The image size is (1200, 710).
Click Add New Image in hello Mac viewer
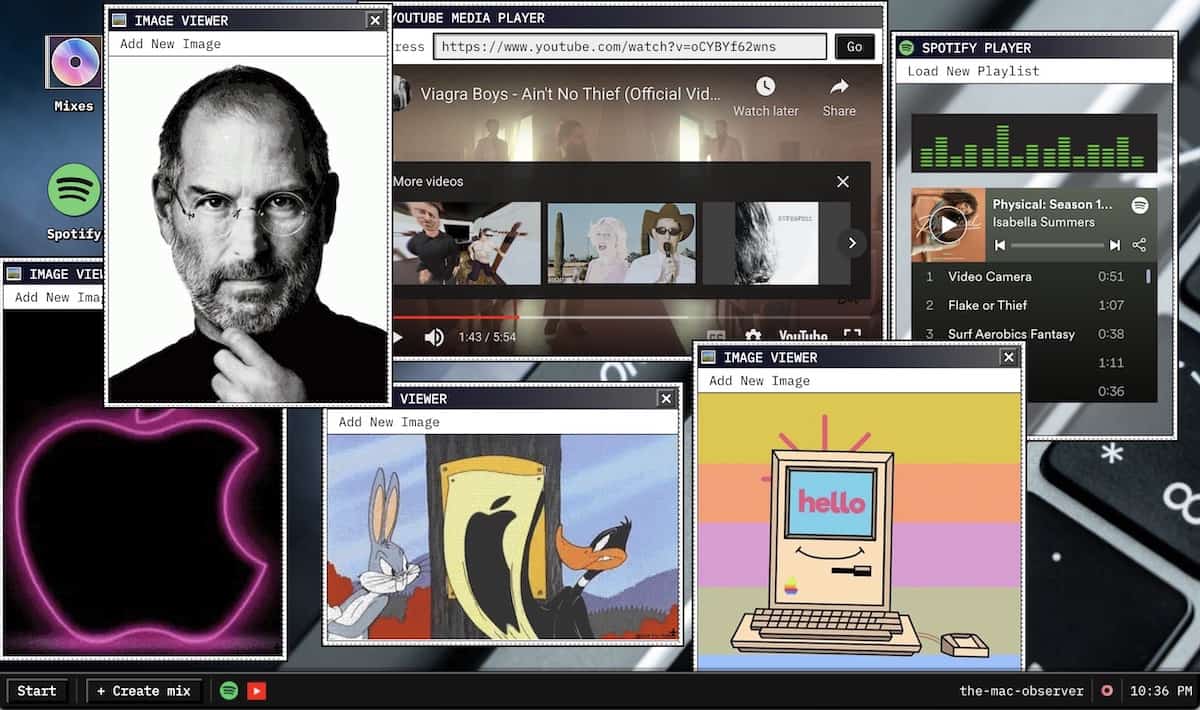(x=759, y=381)
